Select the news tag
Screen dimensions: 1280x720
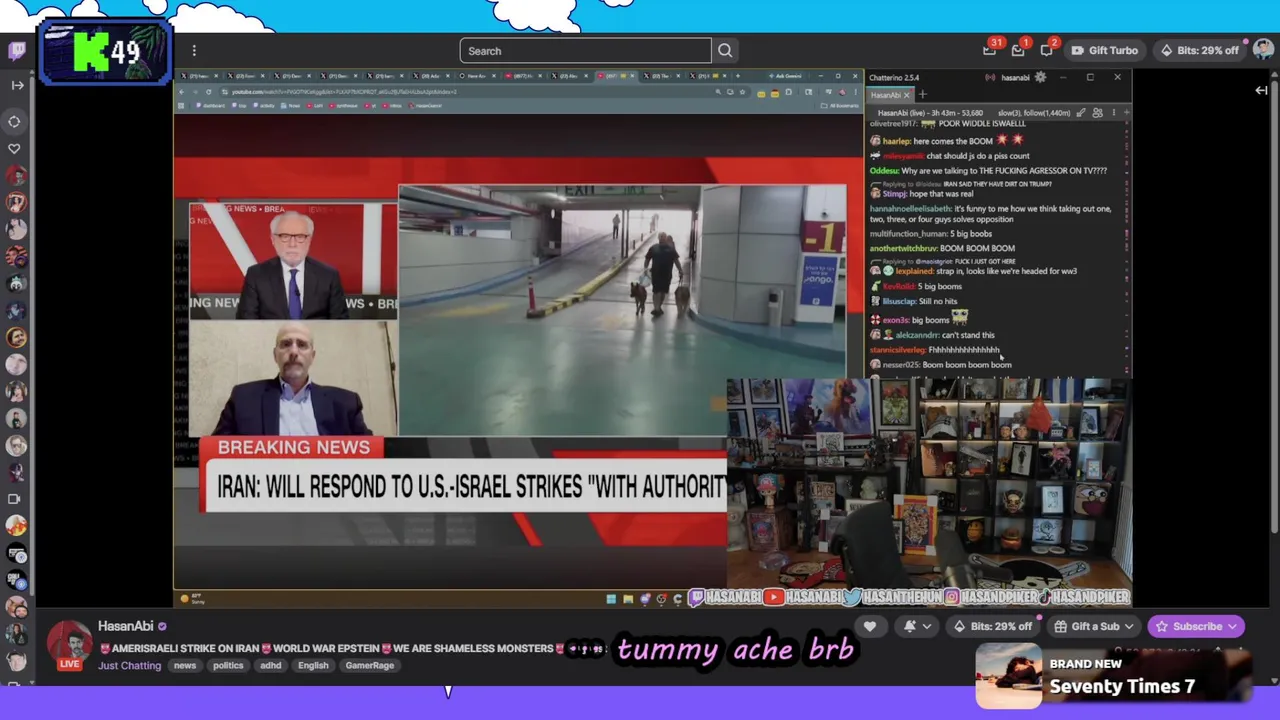(185, 665)
